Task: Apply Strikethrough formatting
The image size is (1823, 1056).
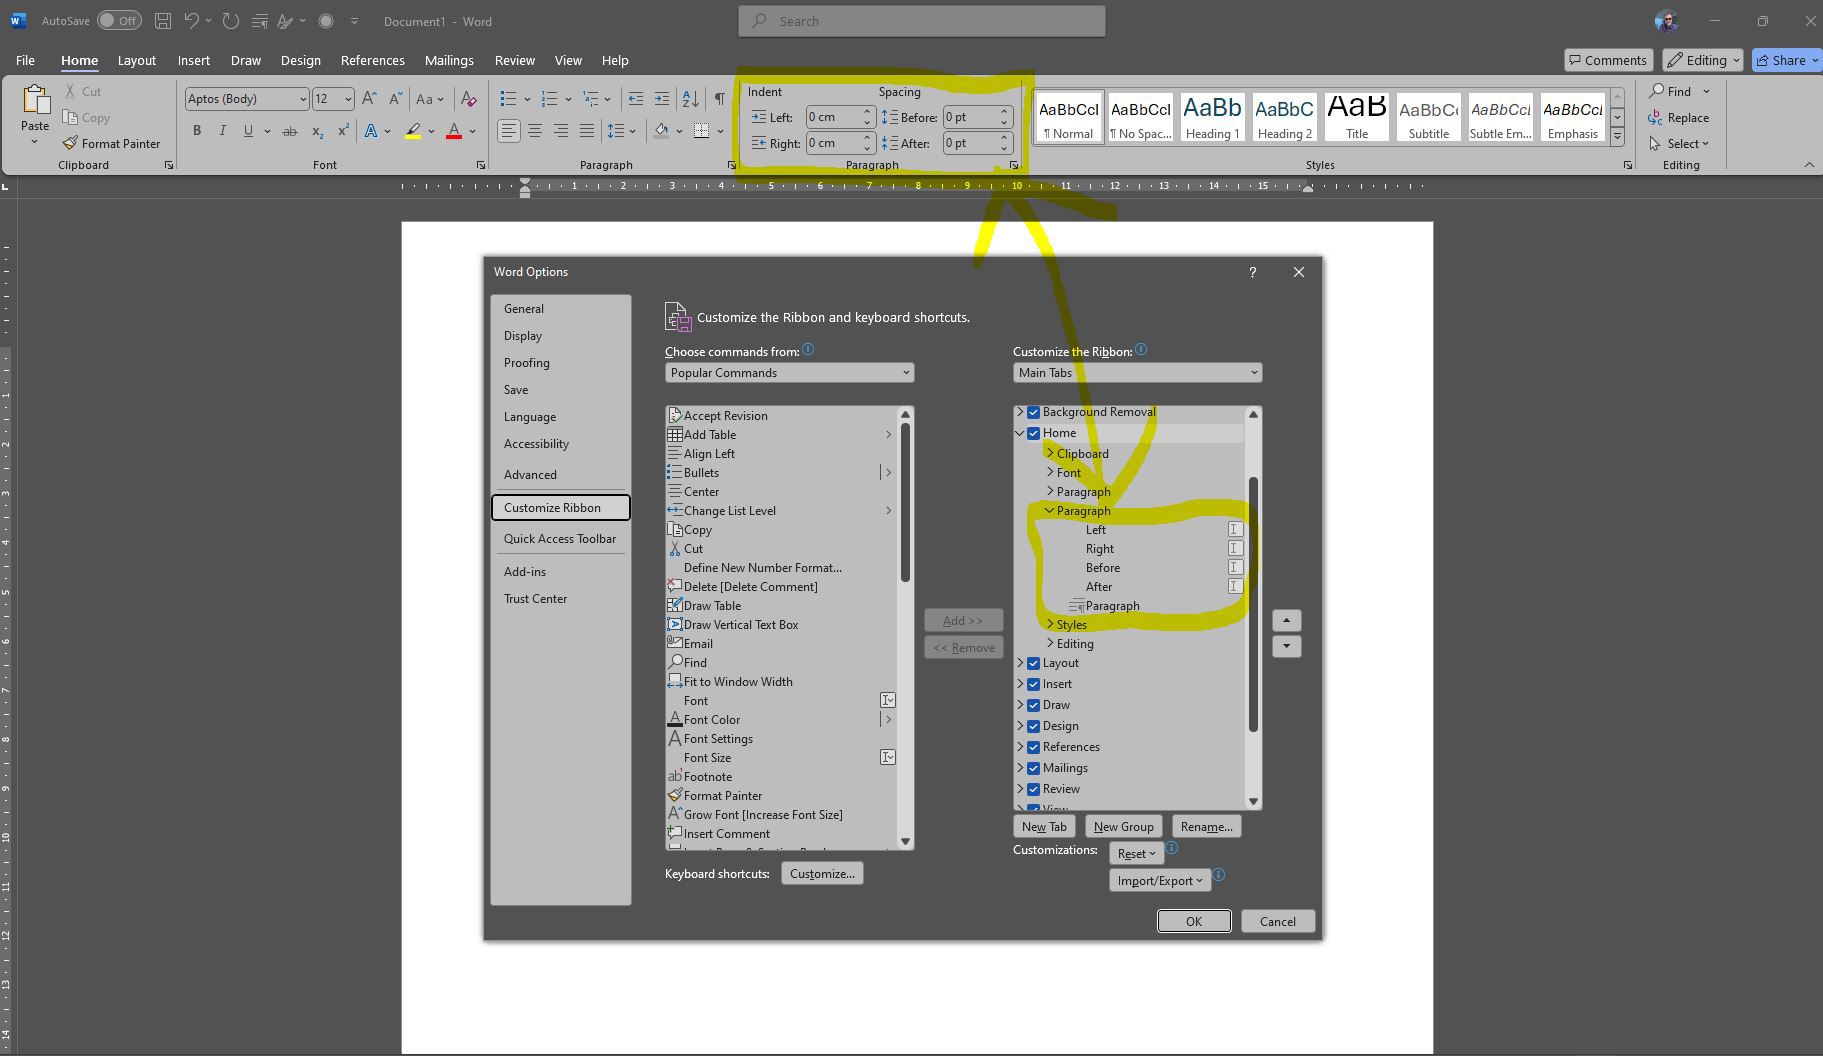Action: (290, 131)
